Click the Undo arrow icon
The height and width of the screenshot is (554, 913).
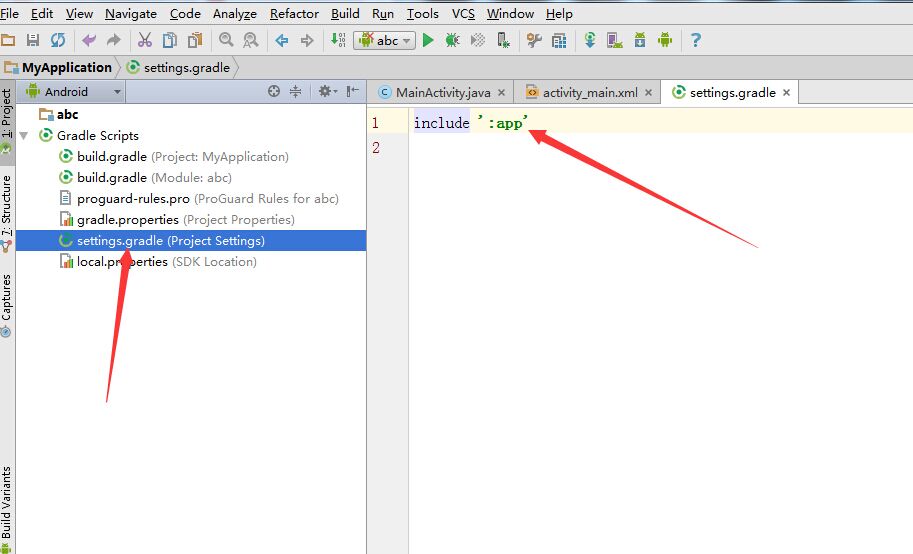[89, 40]
